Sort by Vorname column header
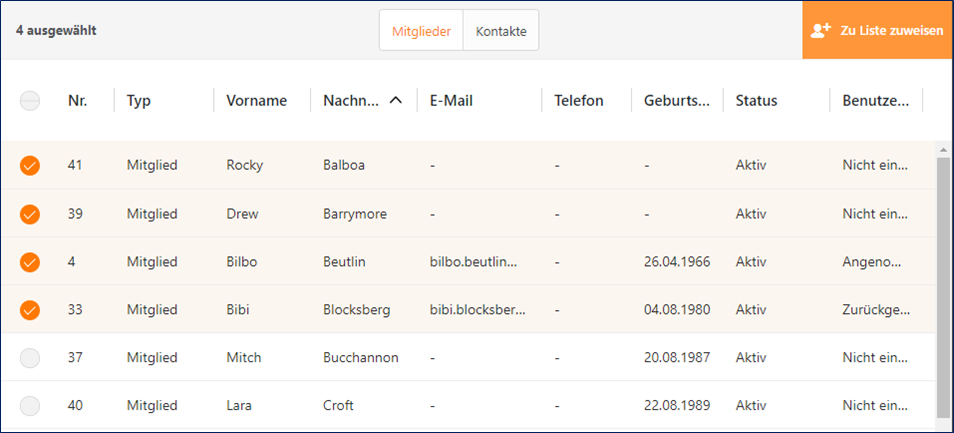Image resolution: width=954 pixels, height=433 pixels. 256,100
